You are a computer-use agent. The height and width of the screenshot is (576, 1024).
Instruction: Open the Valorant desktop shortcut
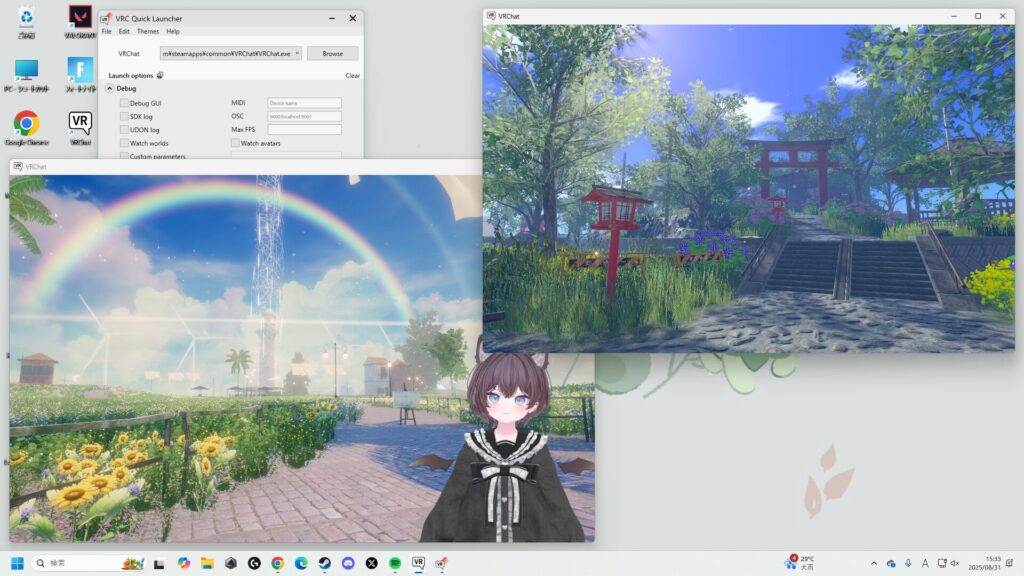click(x=80, y=18)
